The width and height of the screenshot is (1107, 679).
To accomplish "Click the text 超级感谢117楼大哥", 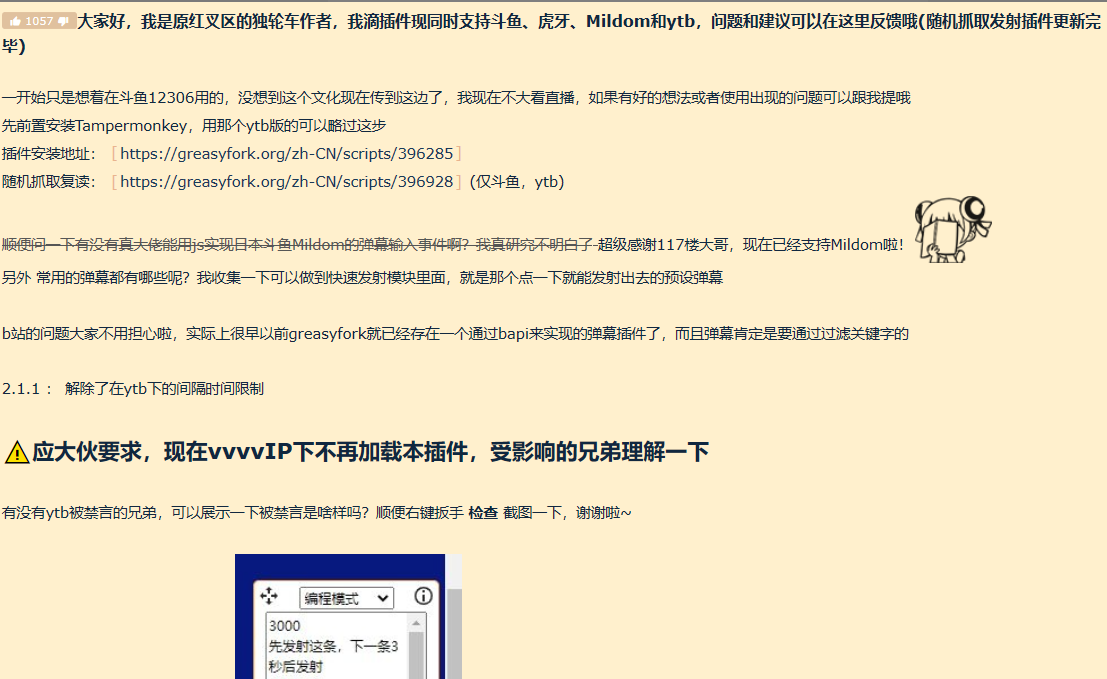I will pos(663,244).
